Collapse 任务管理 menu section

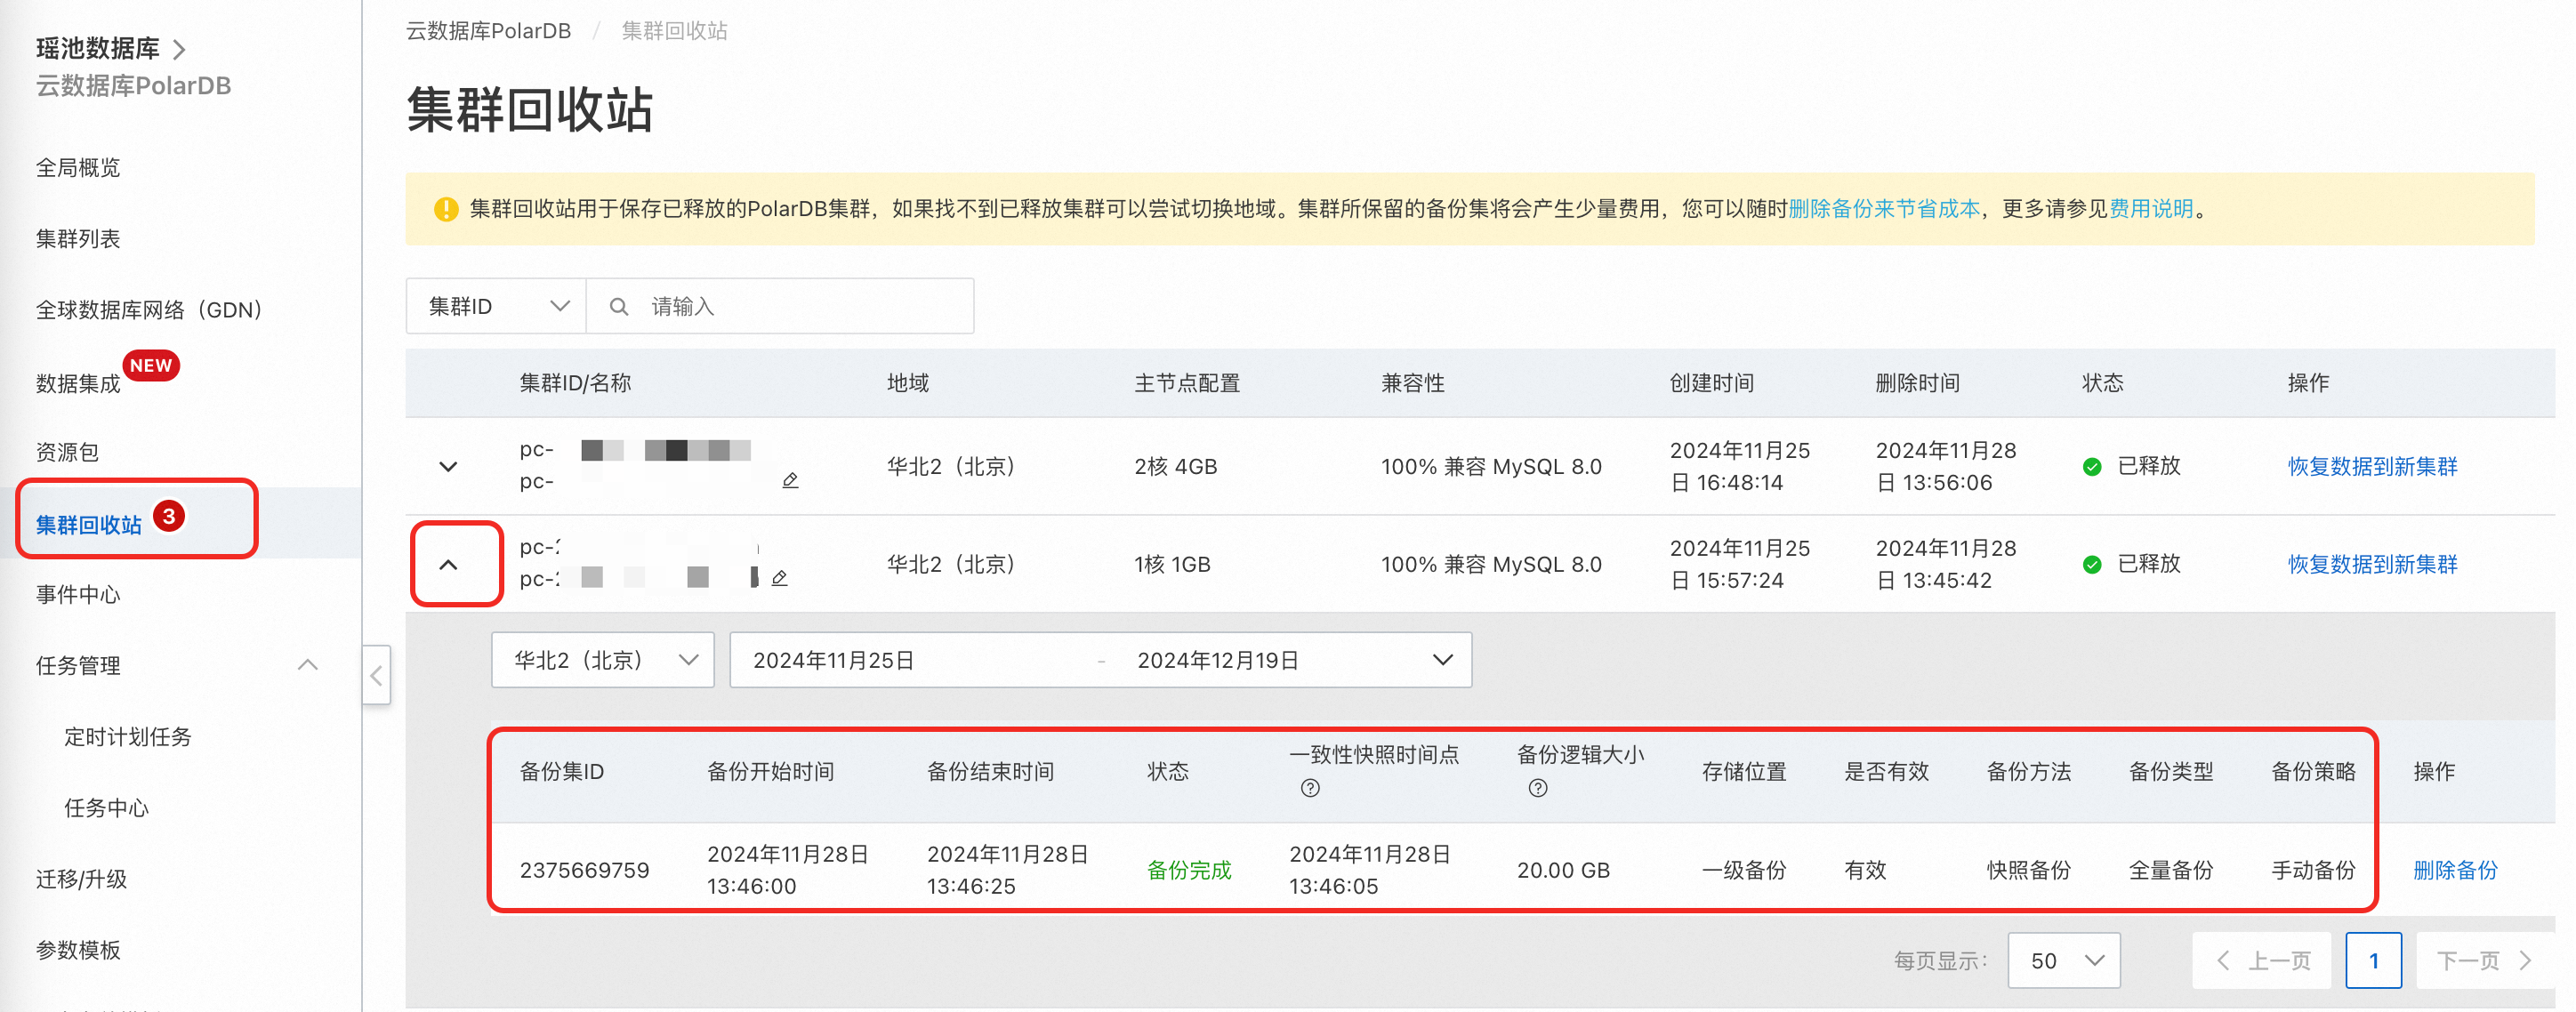[x=307, y=665]
